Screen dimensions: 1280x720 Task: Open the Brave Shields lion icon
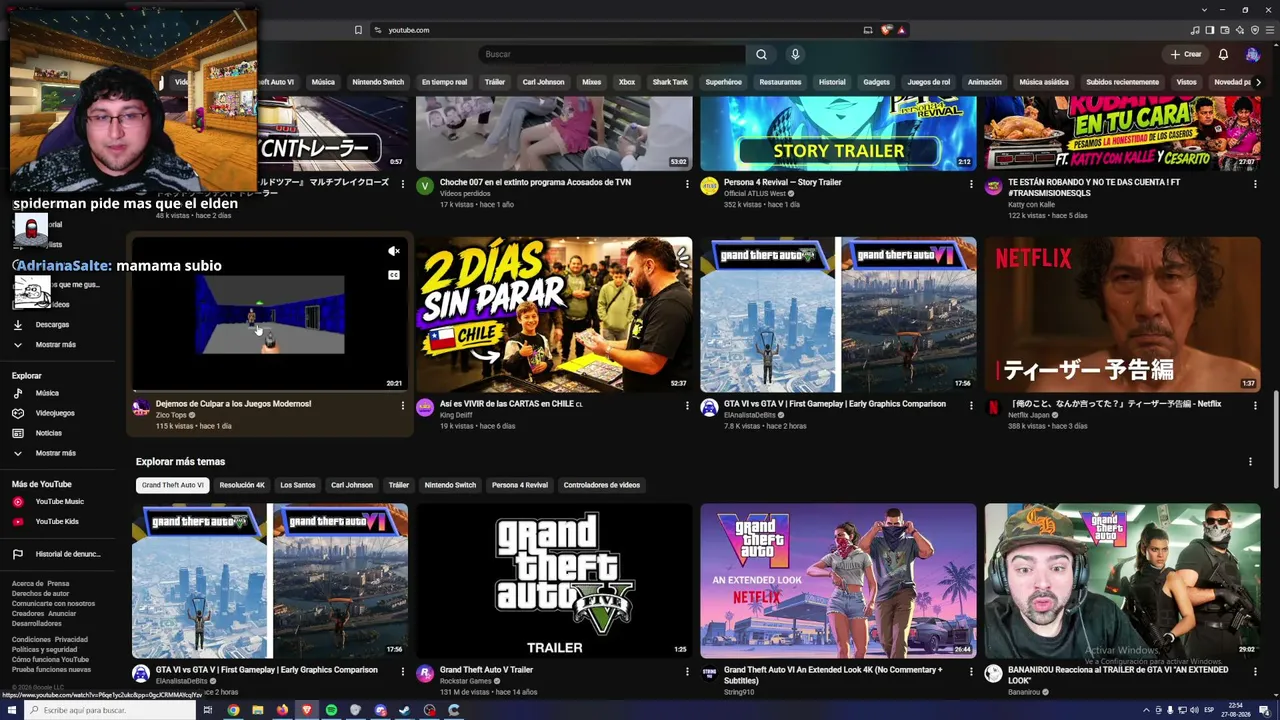(886, 30)
